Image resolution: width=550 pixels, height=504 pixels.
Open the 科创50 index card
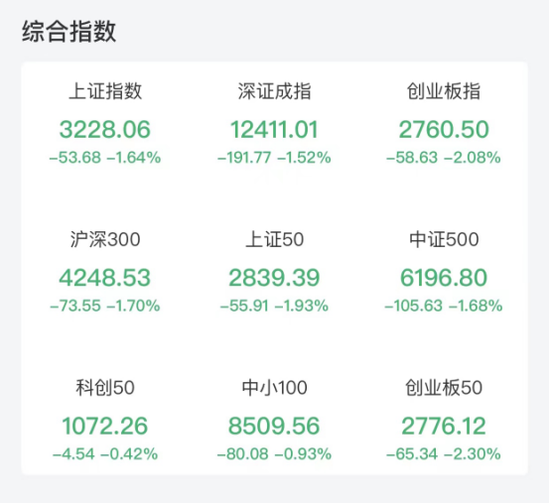point(105,420)
